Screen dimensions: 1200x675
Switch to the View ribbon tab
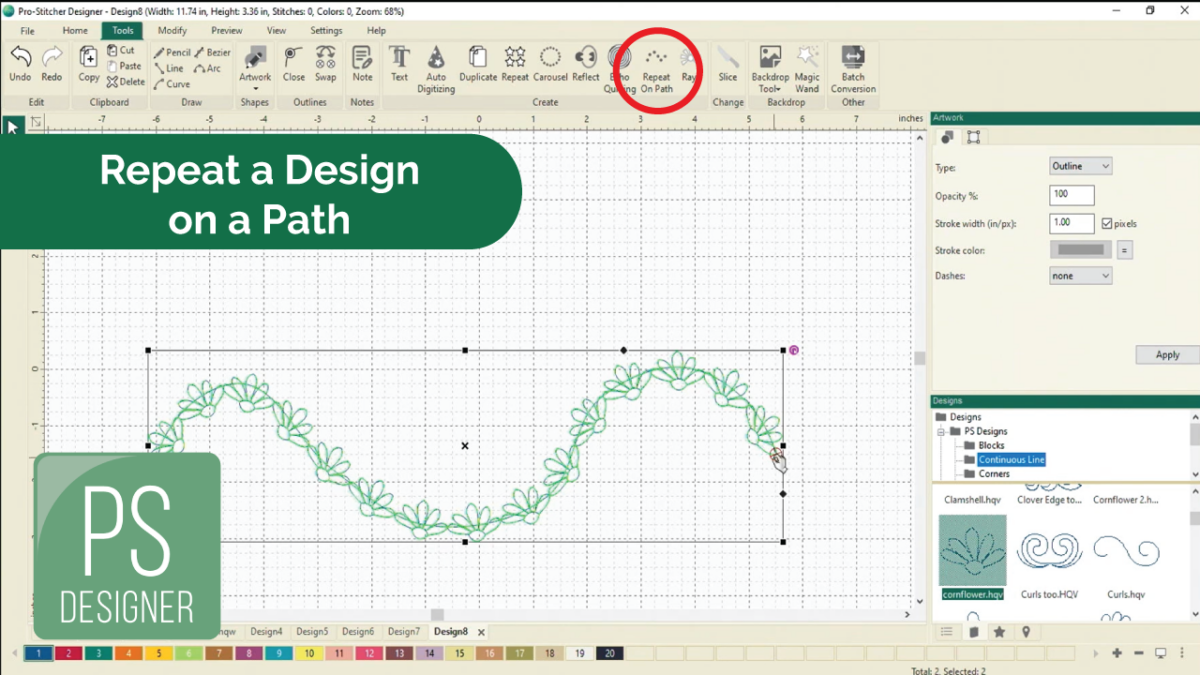276,31
